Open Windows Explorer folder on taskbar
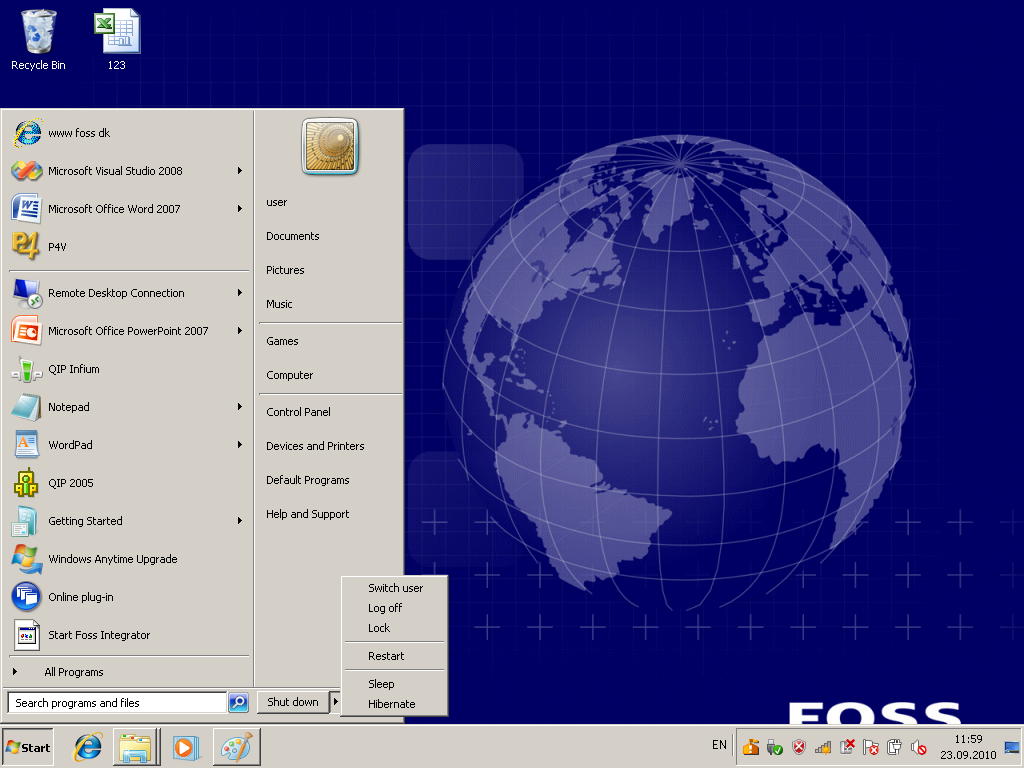1024x768 pixels. point(136,747)
